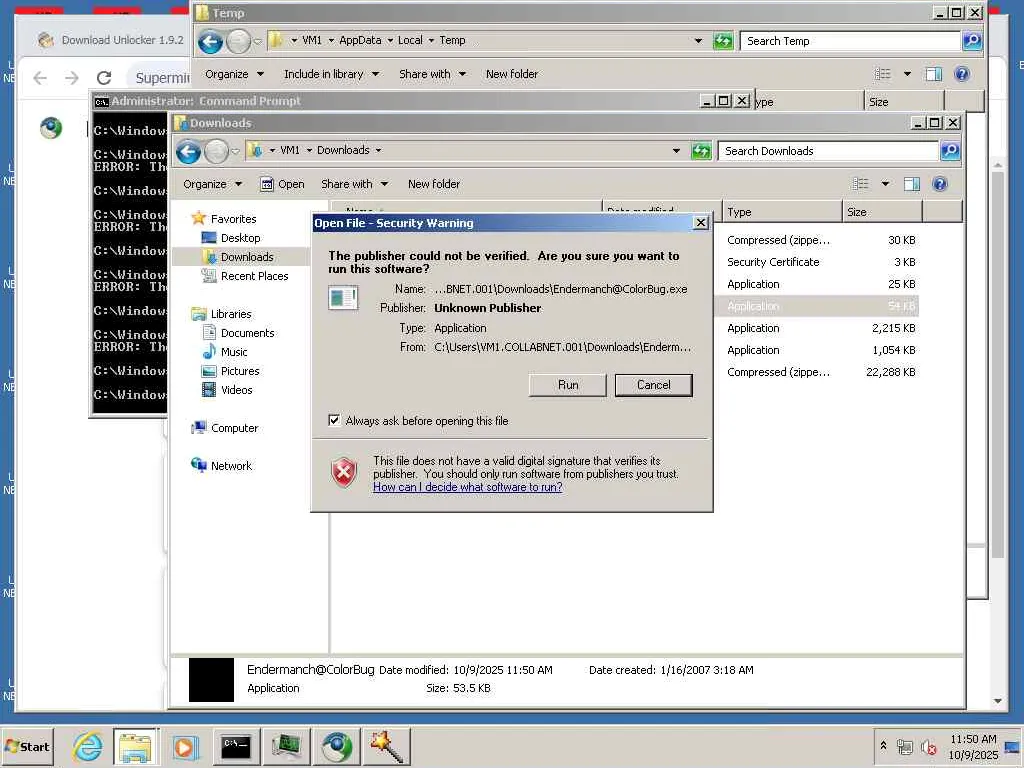Click search magnifier in Downloads window
The height and width of the screenshot is (768, 1024).
[x=950, y=151]
